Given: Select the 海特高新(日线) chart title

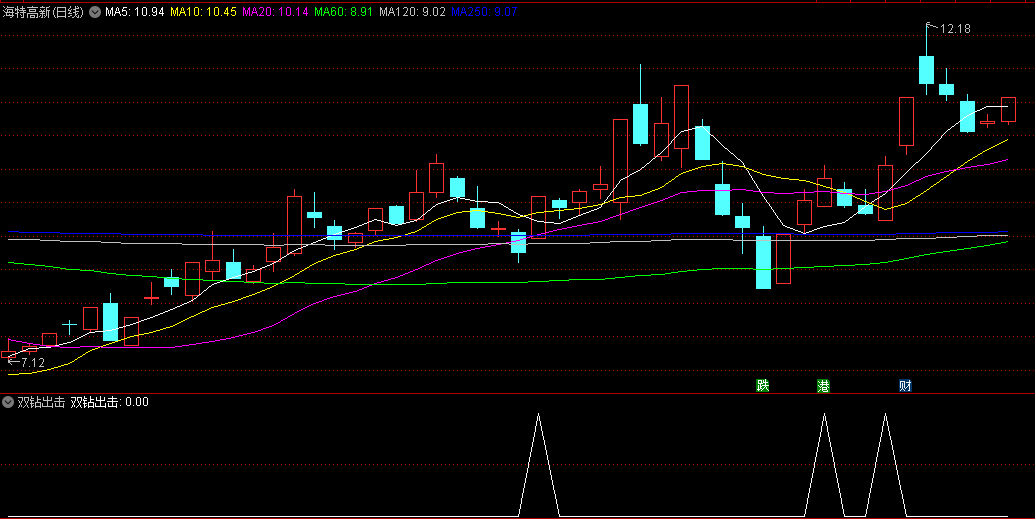Looking at the screenshot, I should point(44,12).
